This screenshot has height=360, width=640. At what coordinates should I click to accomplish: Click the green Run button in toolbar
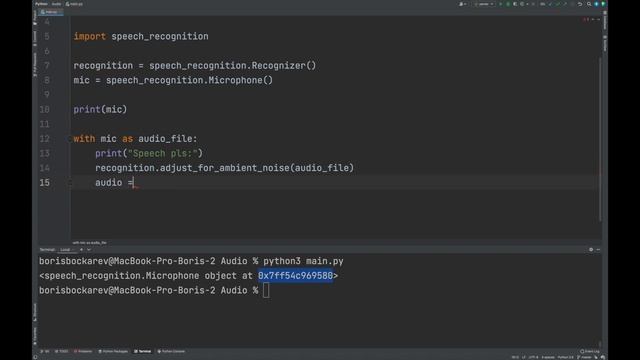(500, 4)
